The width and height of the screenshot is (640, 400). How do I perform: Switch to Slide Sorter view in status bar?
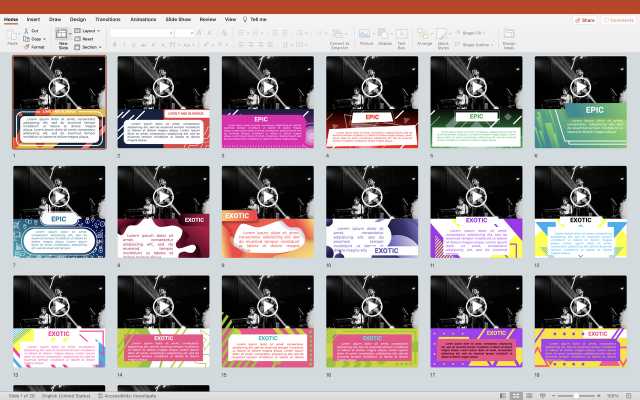click(515, 396)
